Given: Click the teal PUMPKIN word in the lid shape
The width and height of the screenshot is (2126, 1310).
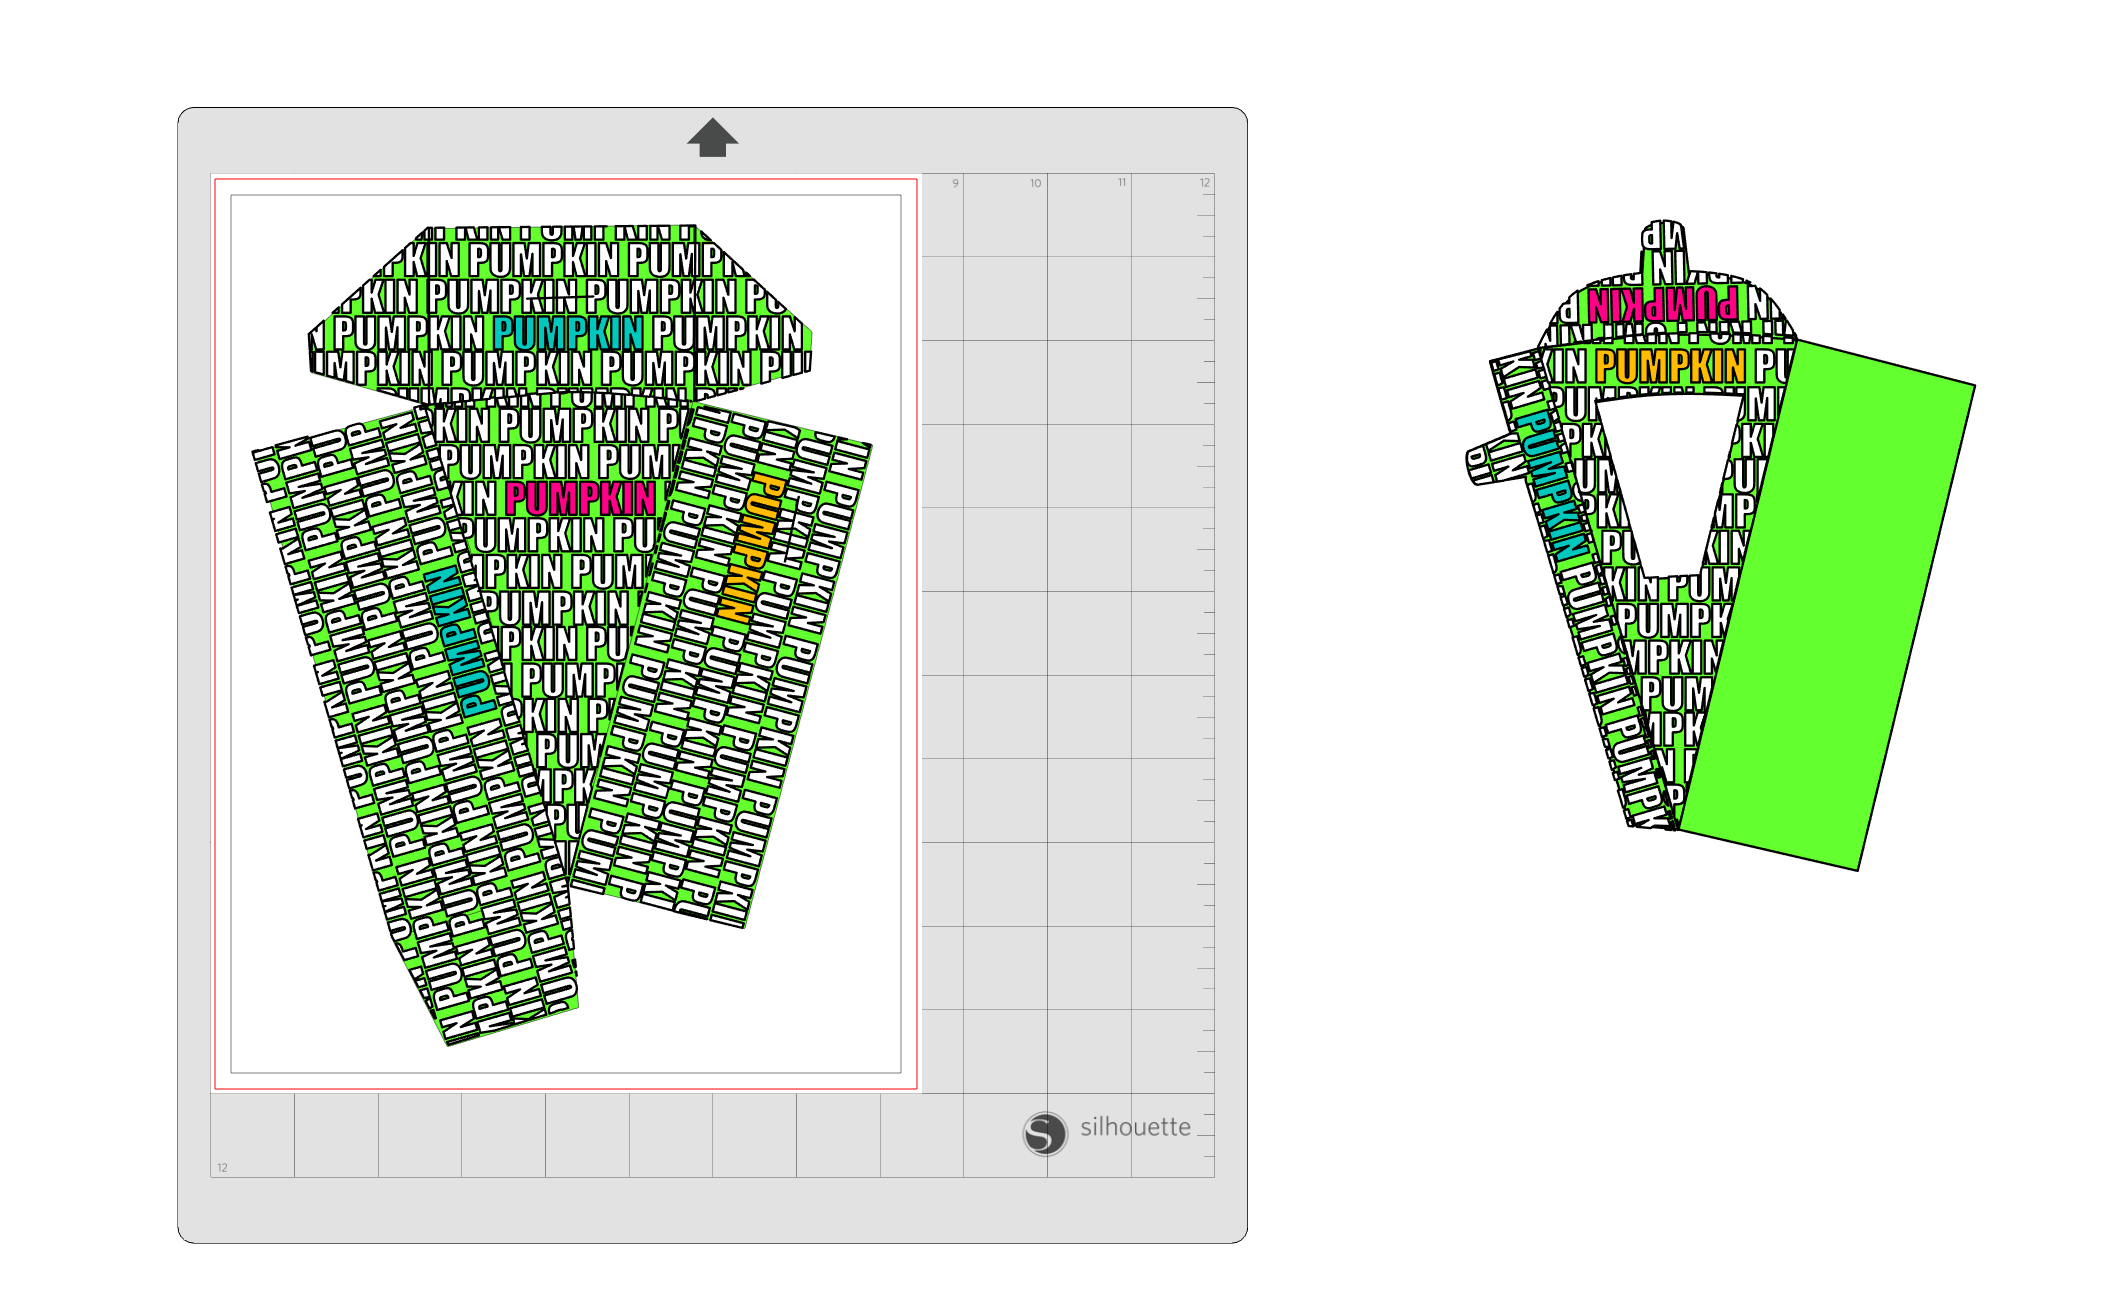Looking at the screenshot, I should pos(568,332).
